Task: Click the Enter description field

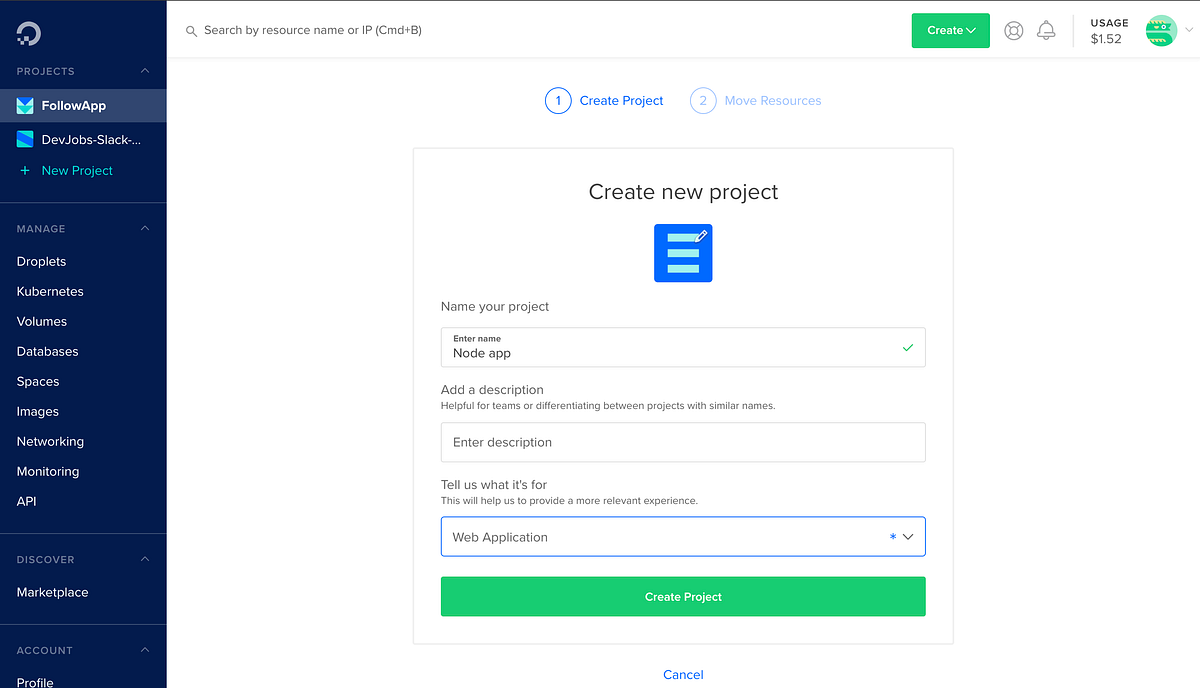Action: [x=683, y=442]
